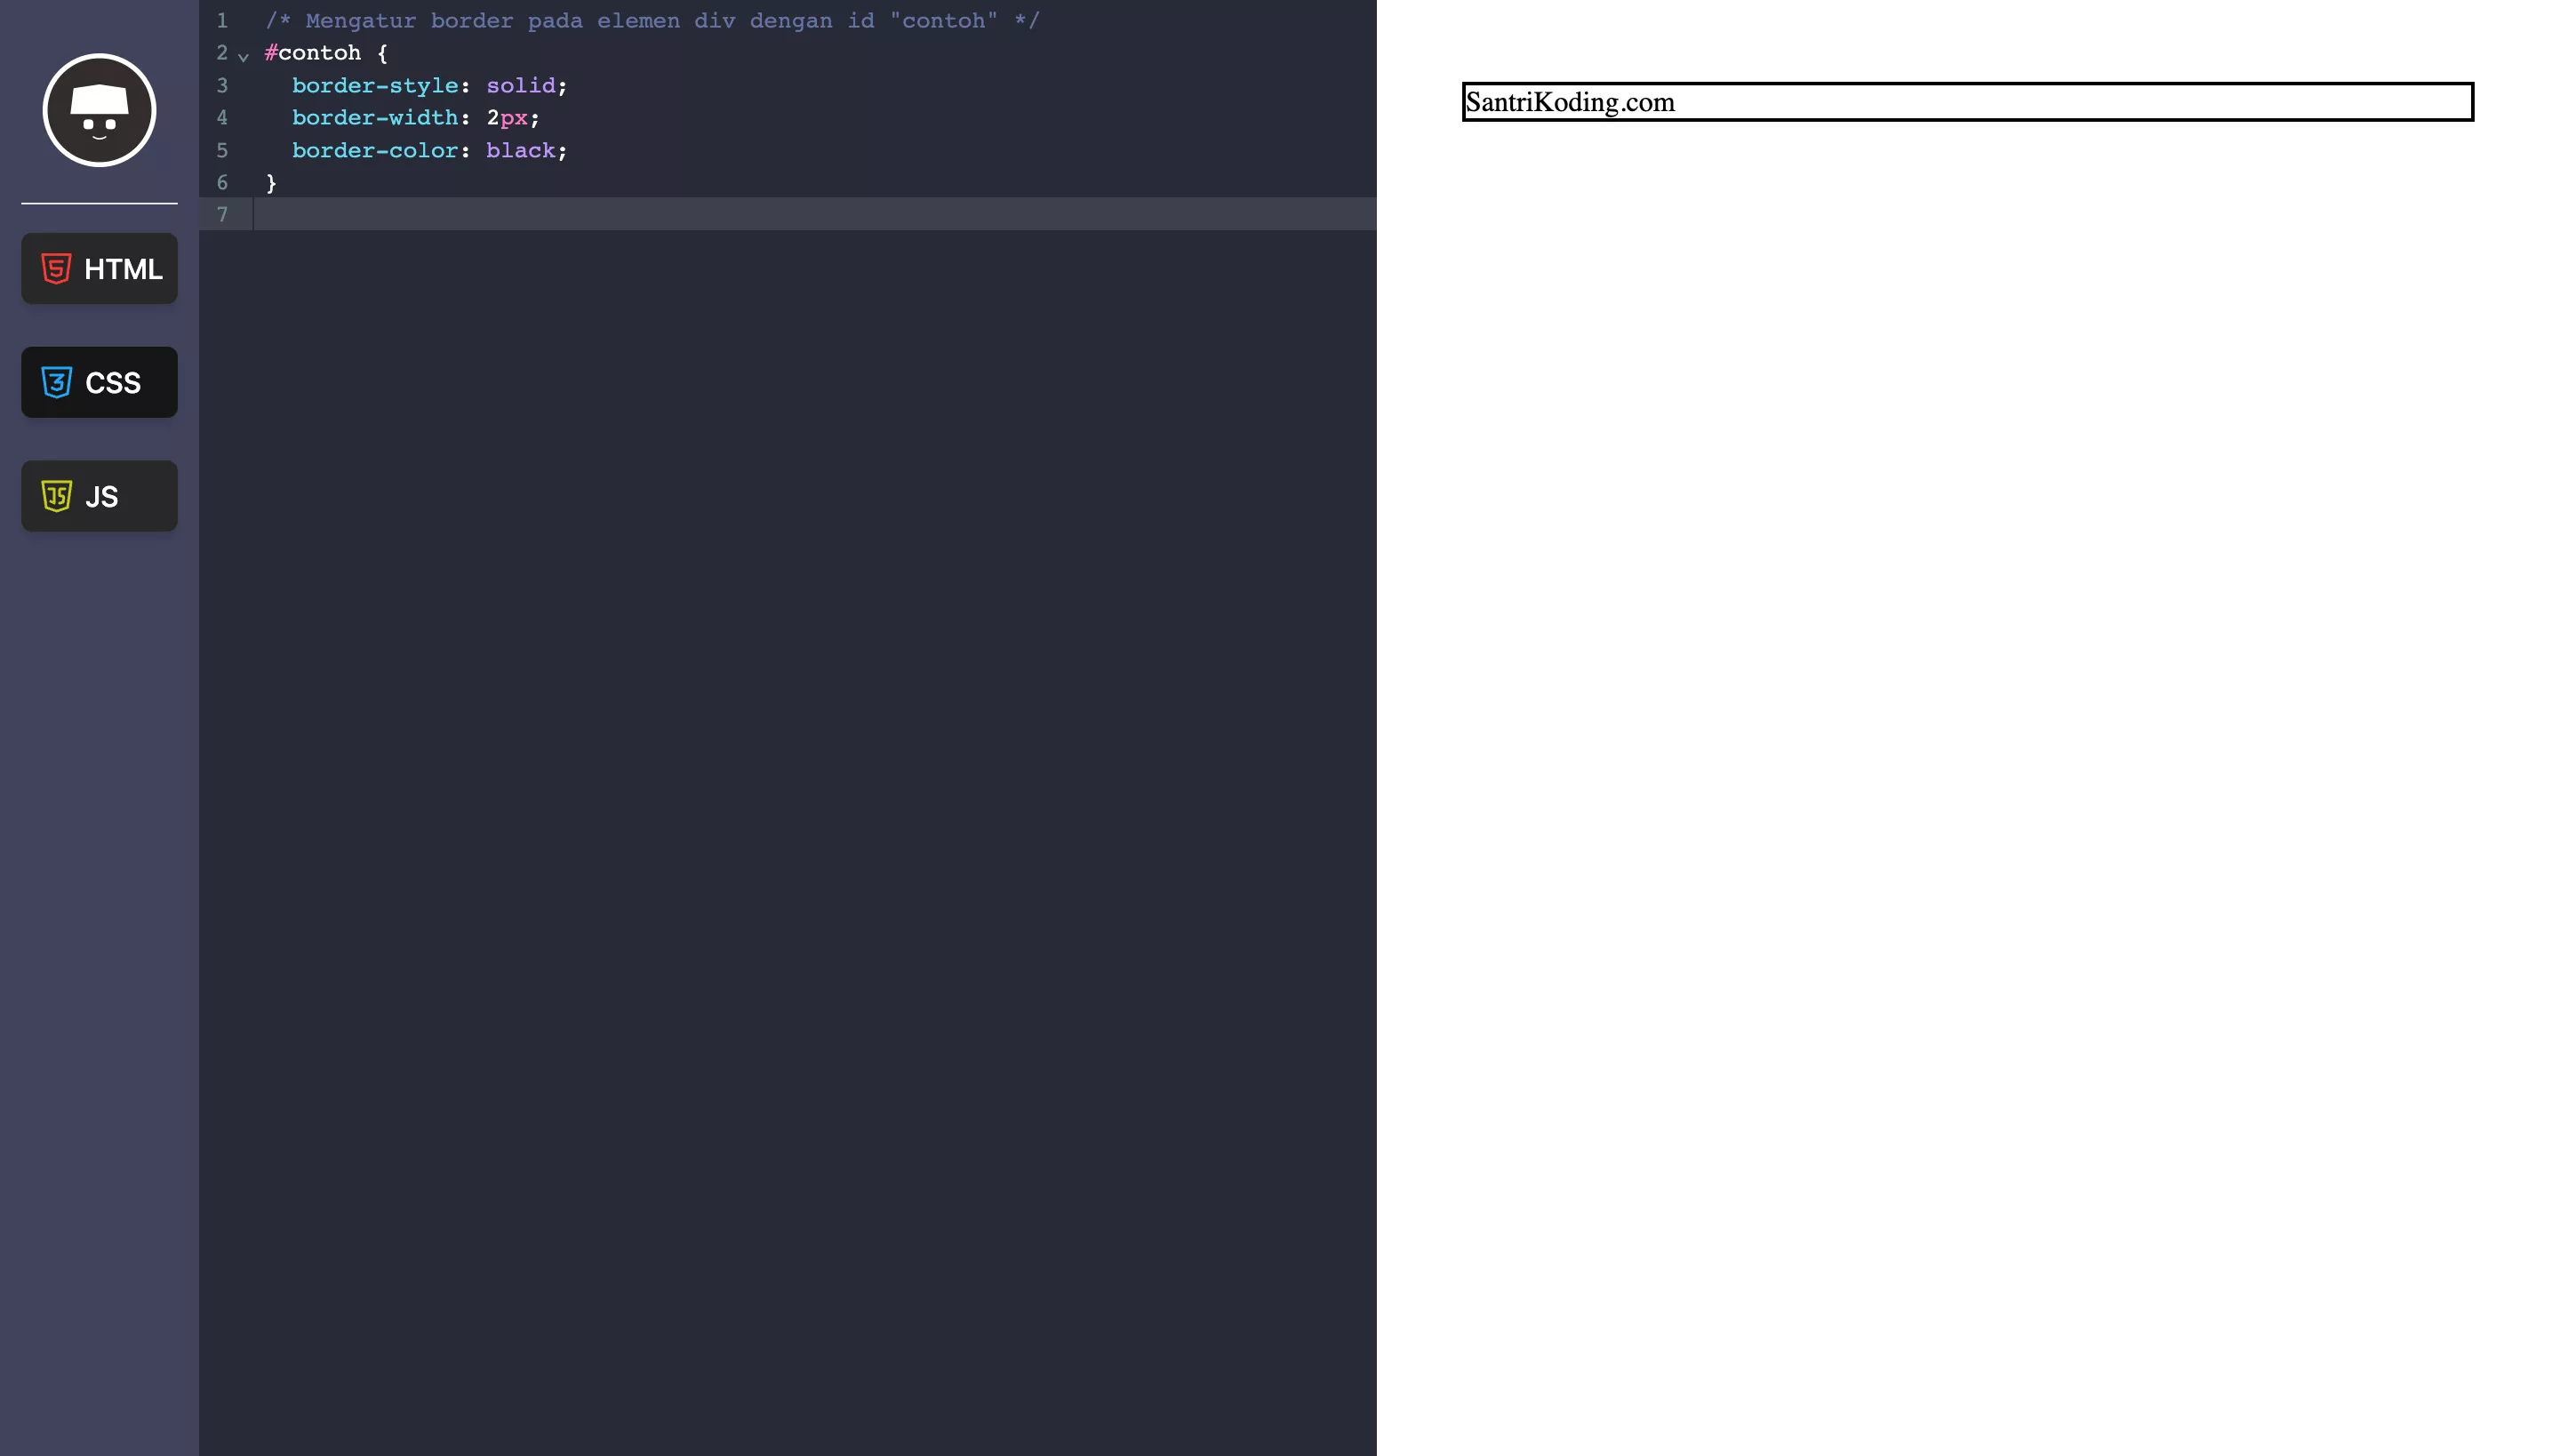Click the border-color property
Viewport: 2560px width, 1456px height.
(x=375, y=151)
